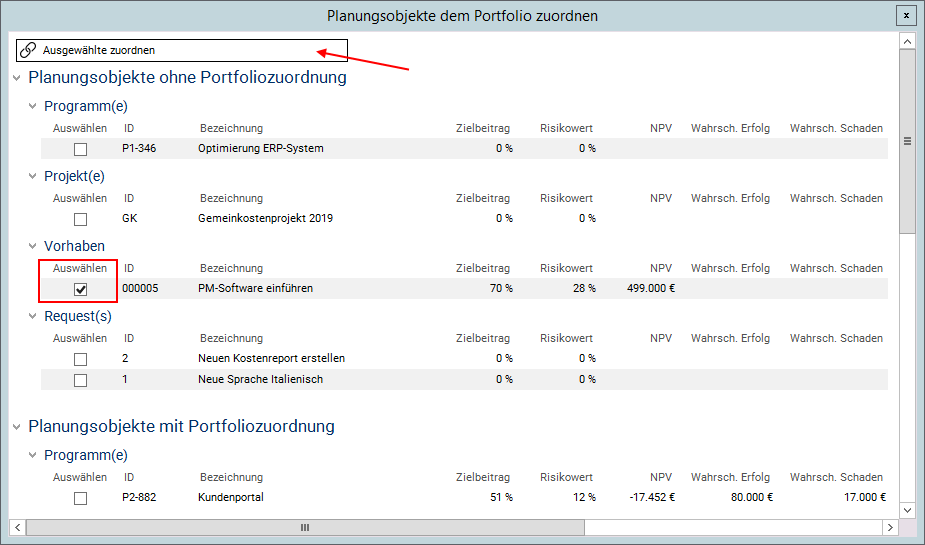Collapse the Vorhaben group

[x=33, y=247]
